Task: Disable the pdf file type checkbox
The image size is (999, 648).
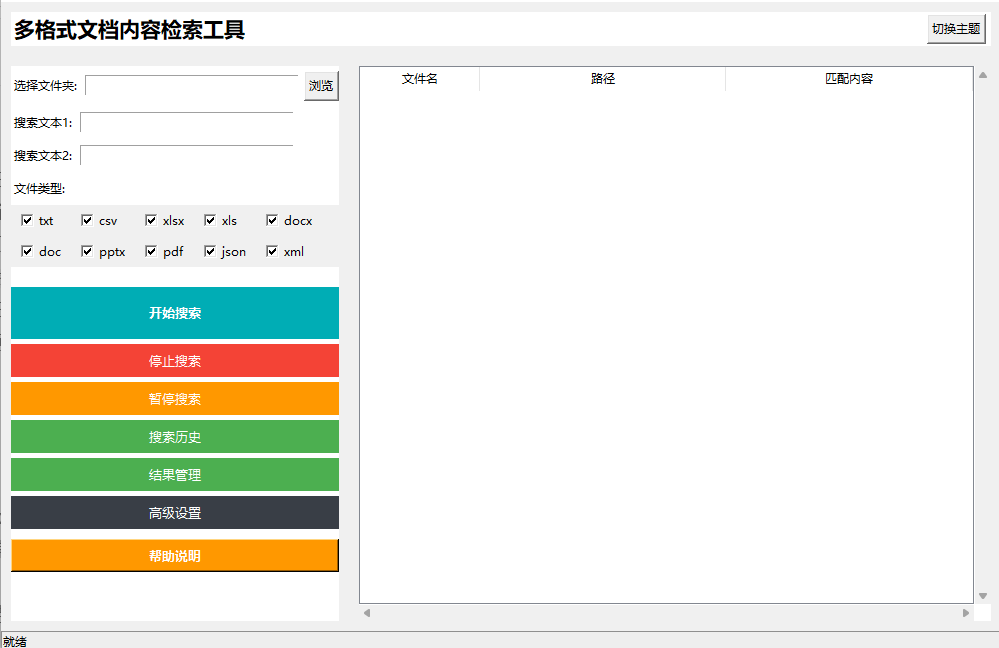Action: coord(151,251)
